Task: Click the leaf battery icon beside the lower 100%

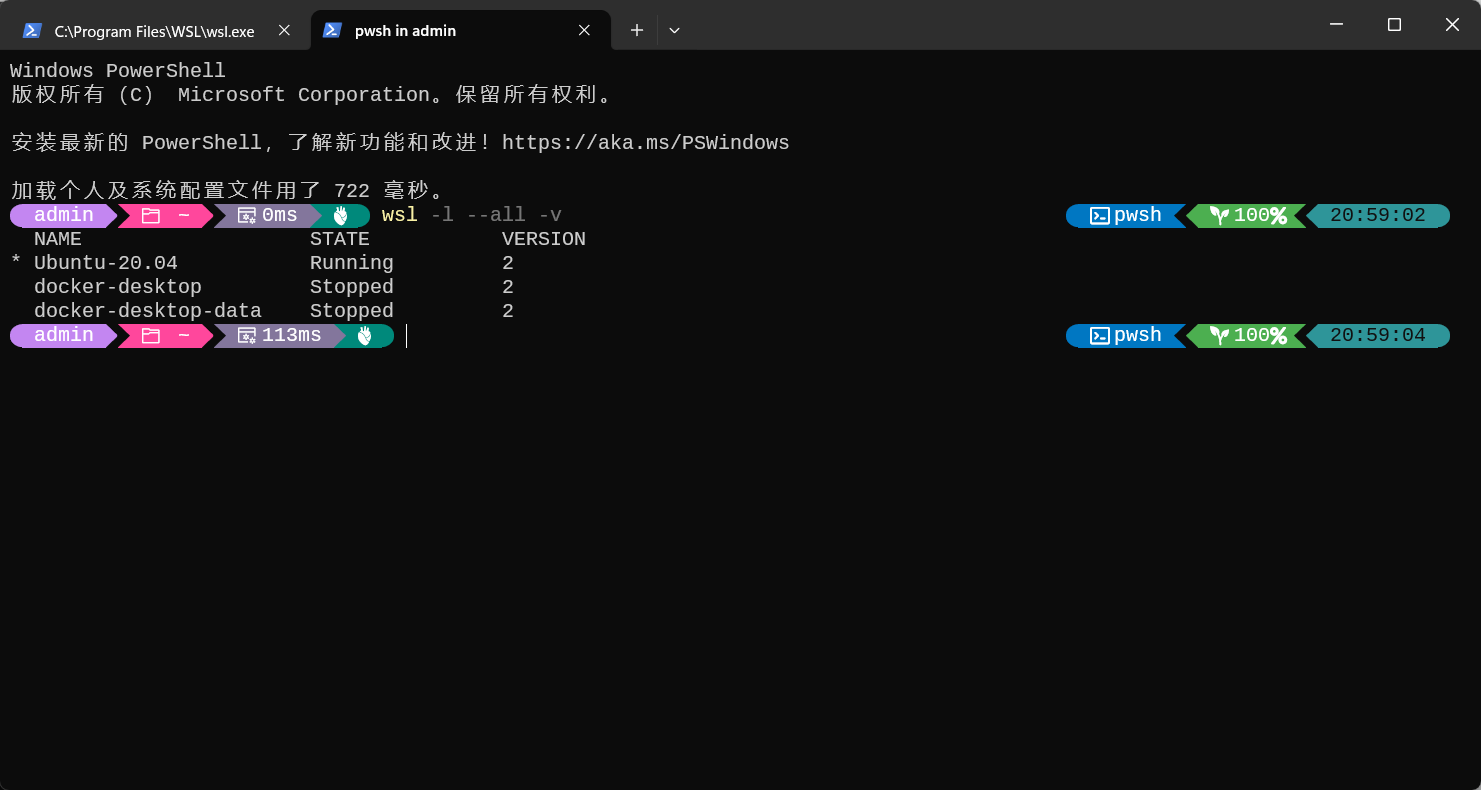Action: [1219, 336]
